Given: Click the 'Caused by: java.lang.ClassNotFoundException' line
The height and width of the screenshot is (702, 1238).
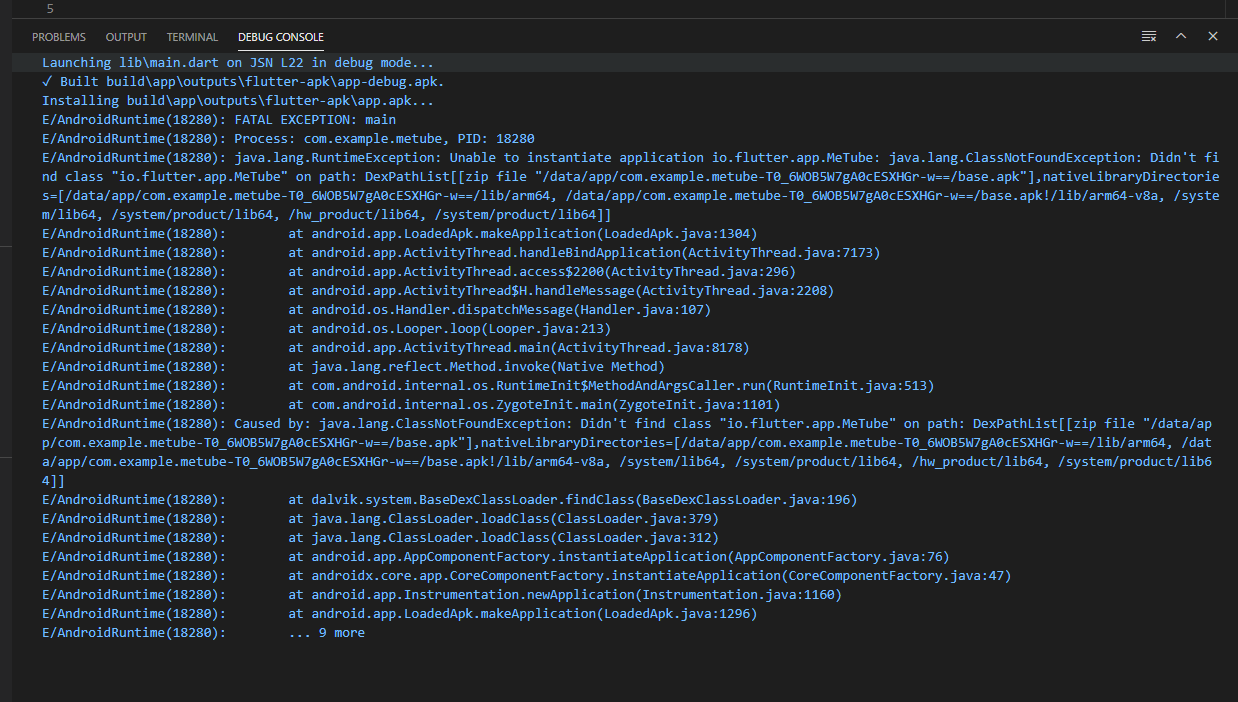Looking at the screenshot, I should (627, 452).
